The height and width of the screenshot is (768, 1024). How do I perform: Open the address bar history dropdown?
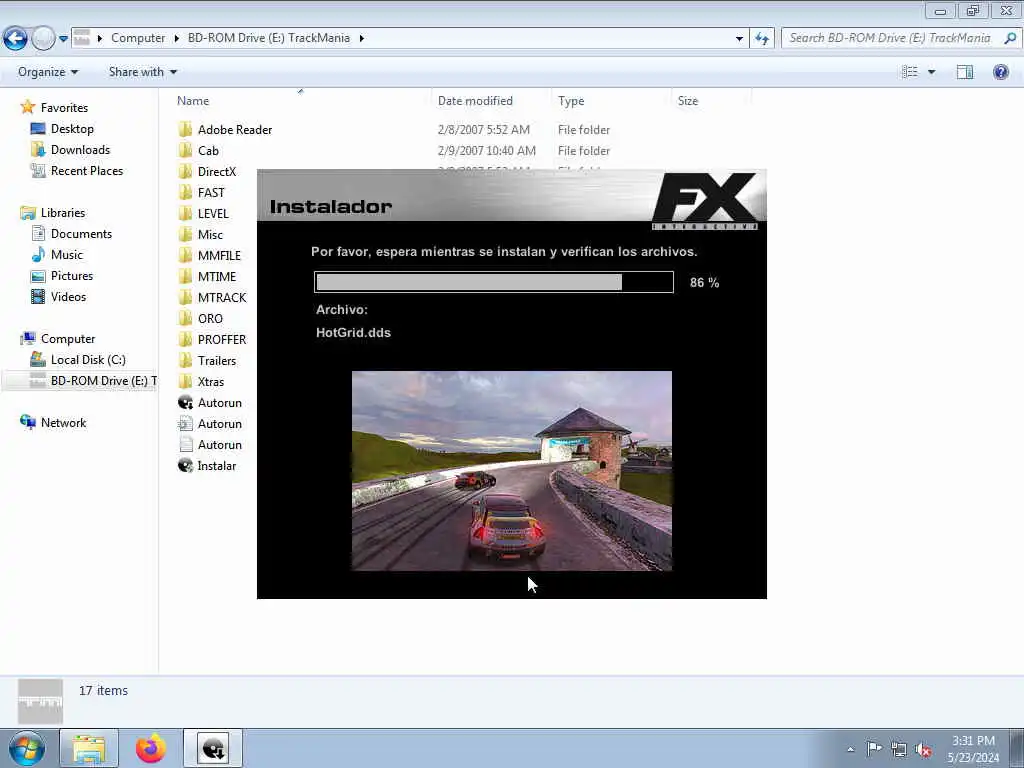(739, 39)
